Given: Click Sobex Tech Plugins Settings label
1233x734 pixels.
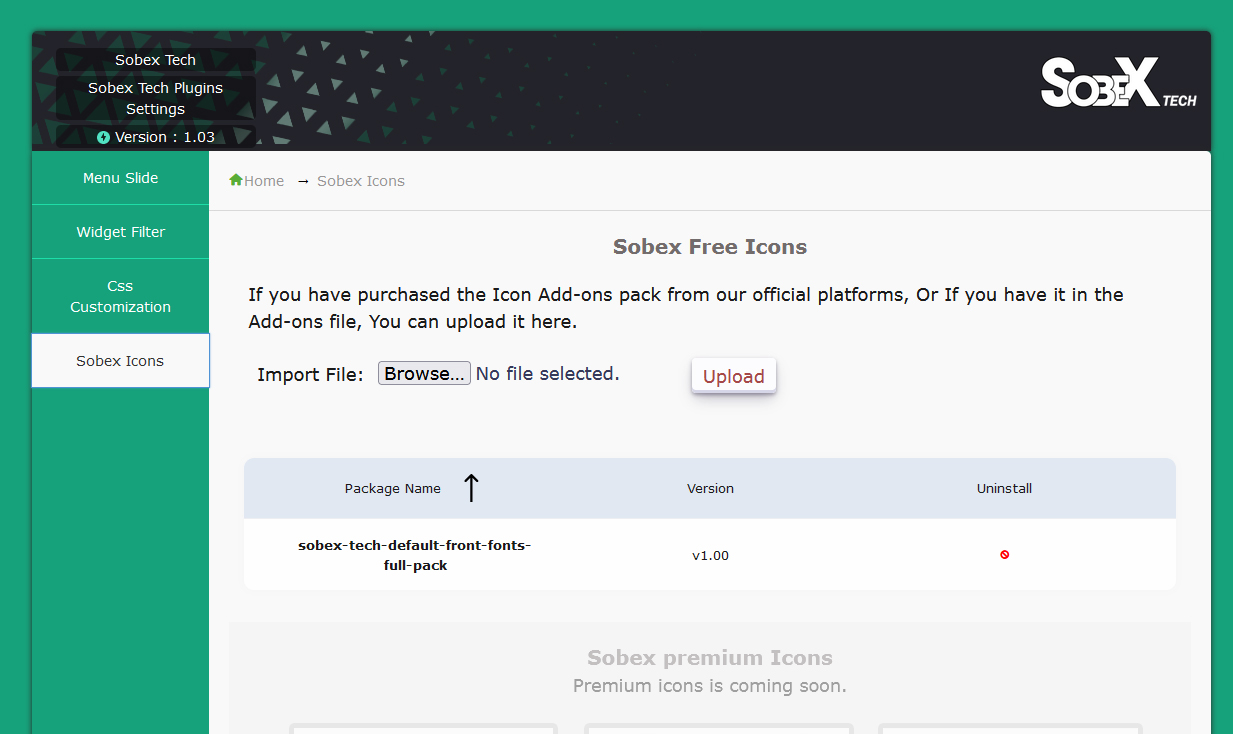Looking at the screenshot, I should coord(156,98).
